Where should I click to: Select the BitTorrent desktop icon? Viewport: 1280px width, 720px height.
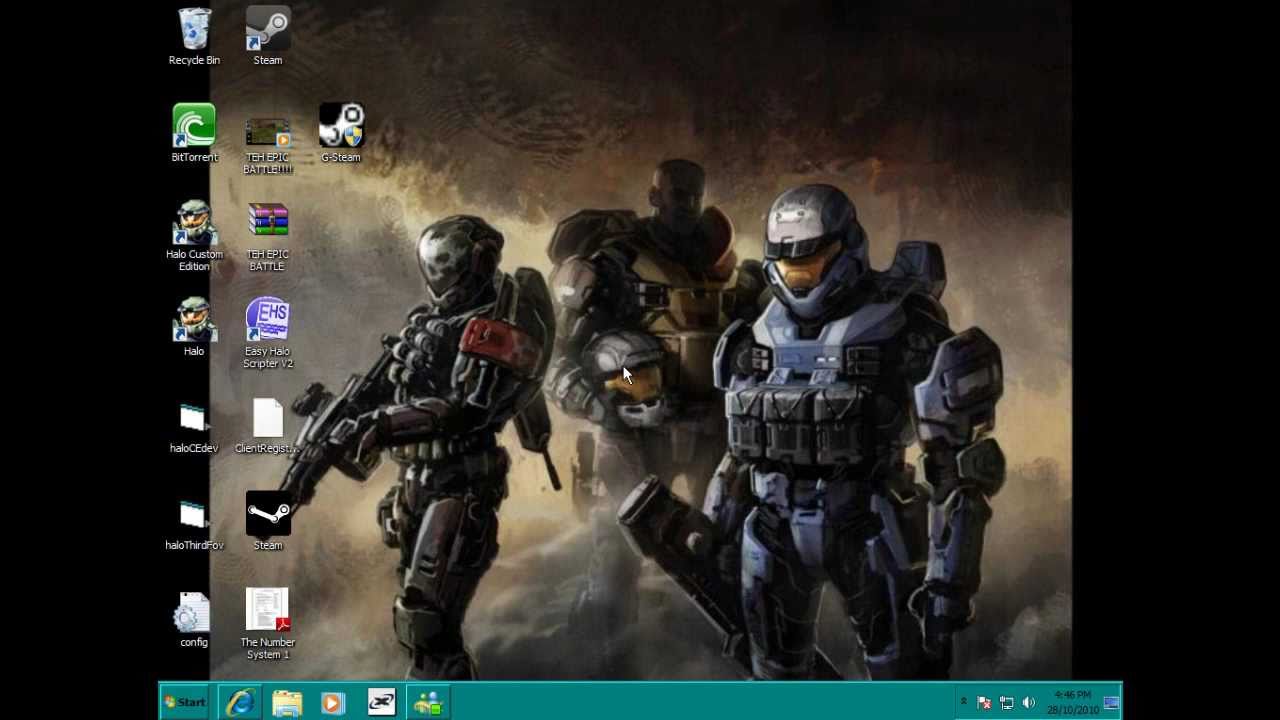[194, 133]
